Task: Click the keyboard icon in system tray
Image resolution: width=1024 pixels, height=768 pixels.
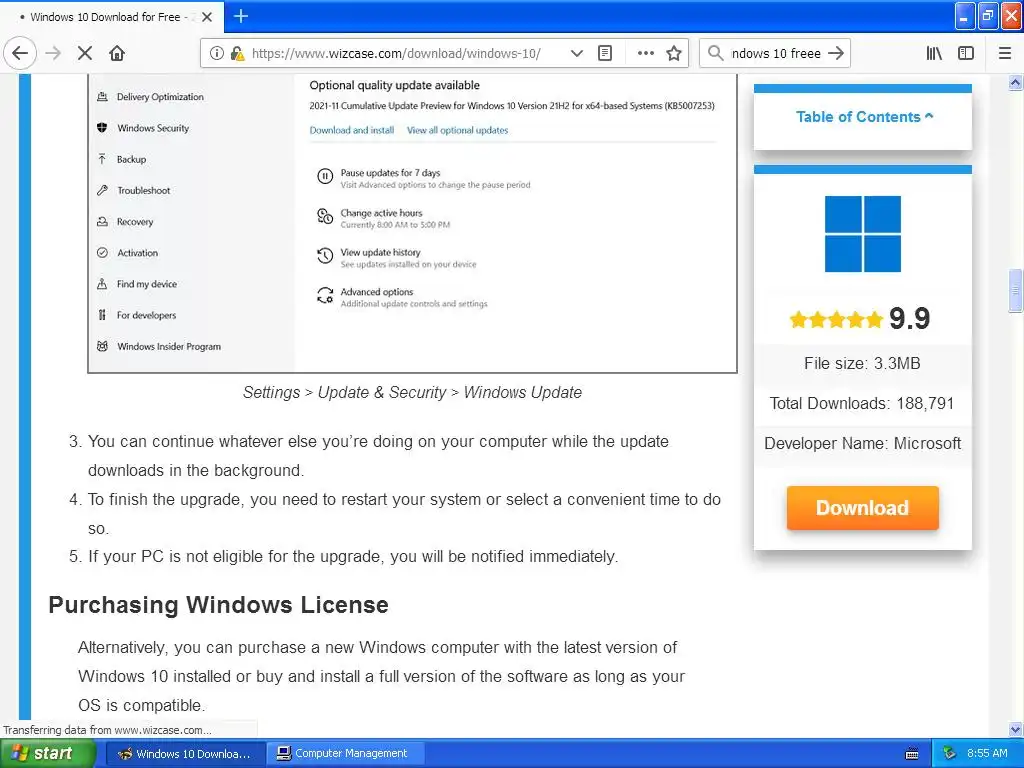Action: point(912,754)
